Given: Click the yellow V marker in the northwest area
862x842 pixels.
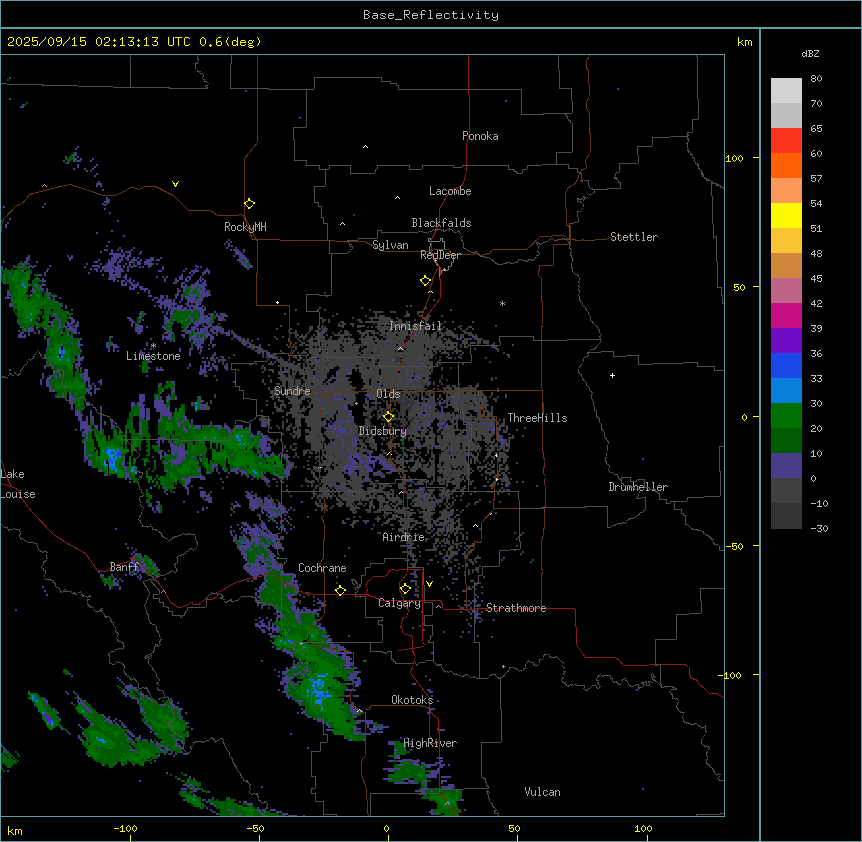Looking at the screenshot, I should 175,184.
